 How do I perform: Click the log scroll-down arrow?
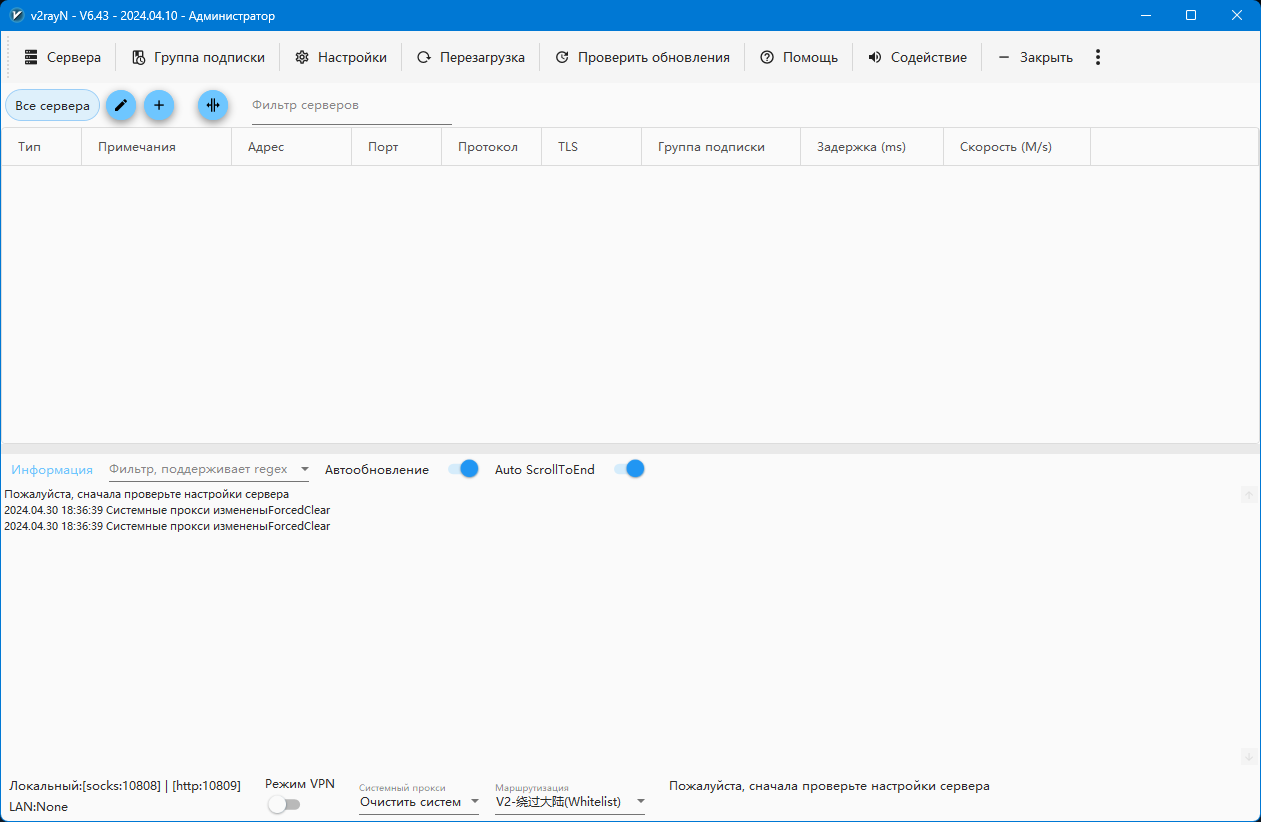(x=1248, y=757)
